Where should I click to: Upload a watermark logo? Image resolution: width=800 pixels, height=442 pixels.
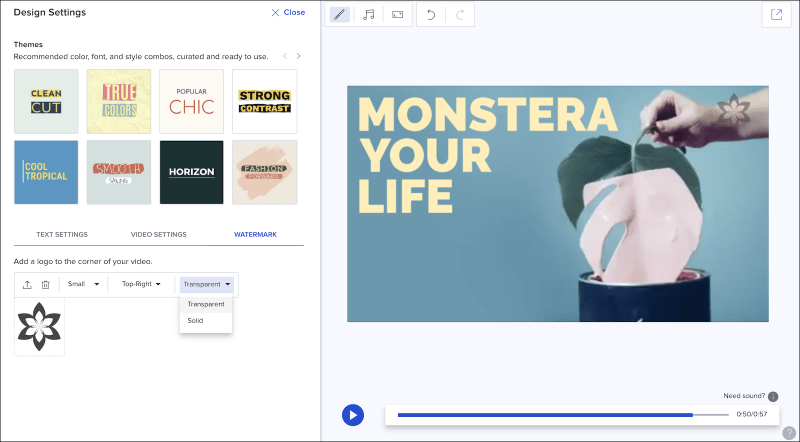point(27,285)
